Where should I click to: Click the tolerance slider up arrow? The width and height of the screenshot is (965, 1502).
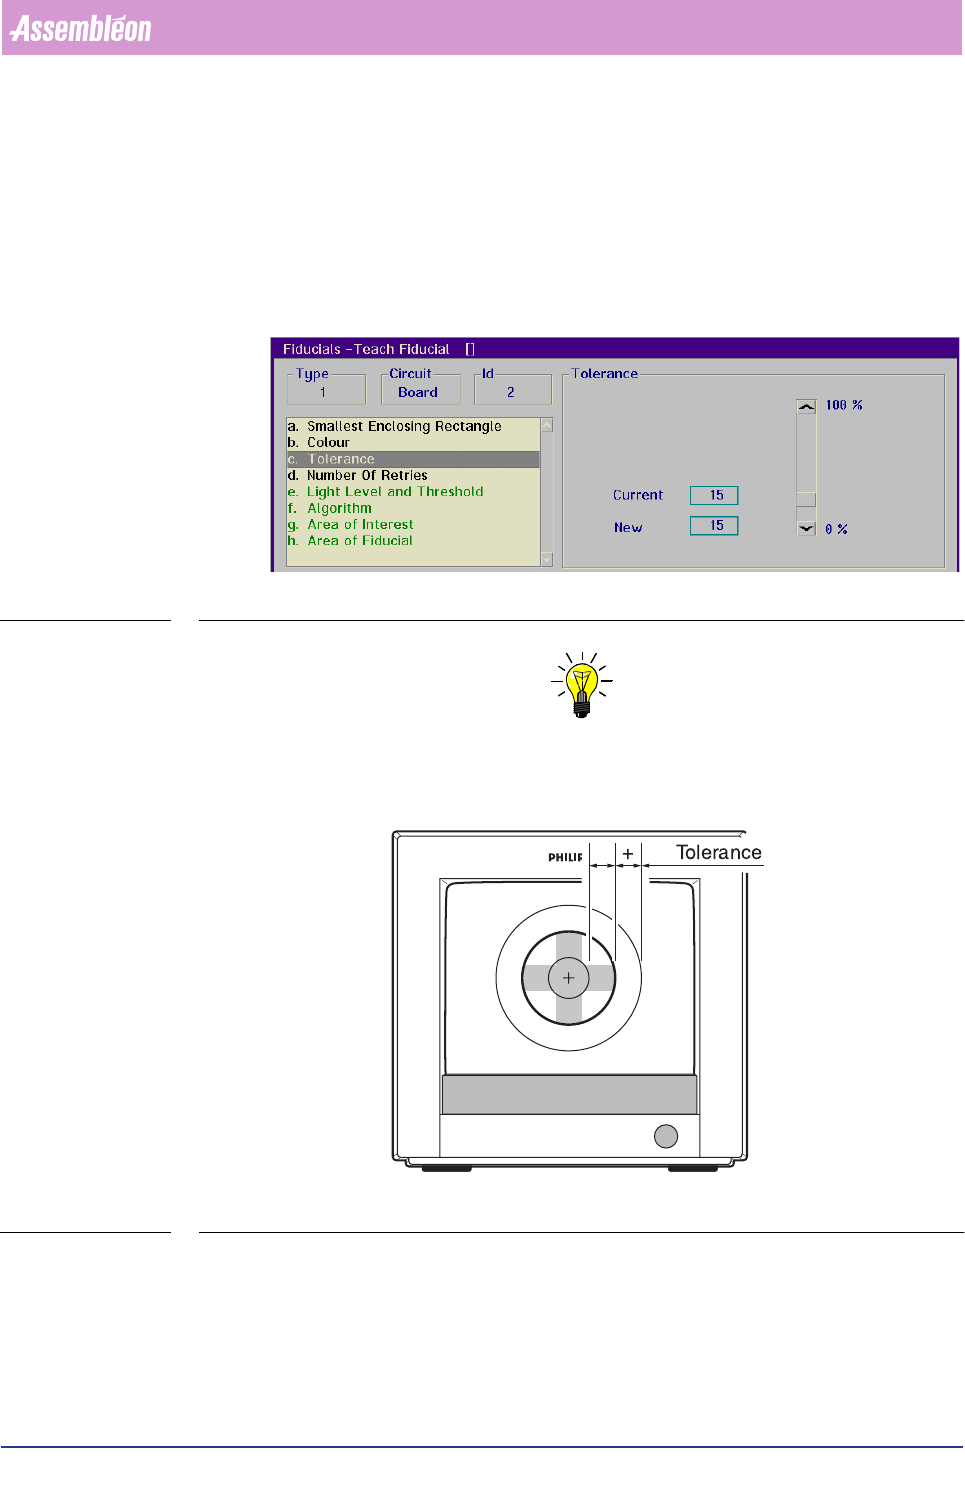806,406
